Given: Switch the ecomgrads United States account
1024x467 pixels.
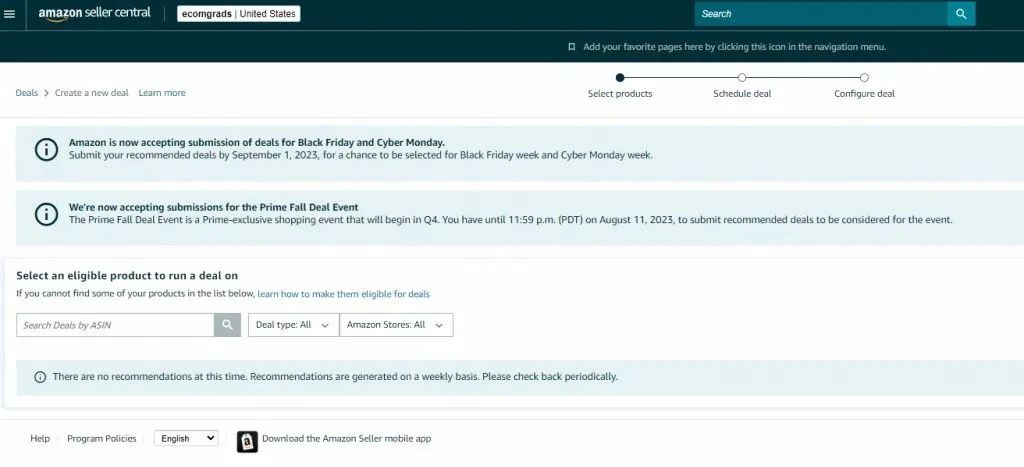Looking at the screenshot, I should pos(238,14).
